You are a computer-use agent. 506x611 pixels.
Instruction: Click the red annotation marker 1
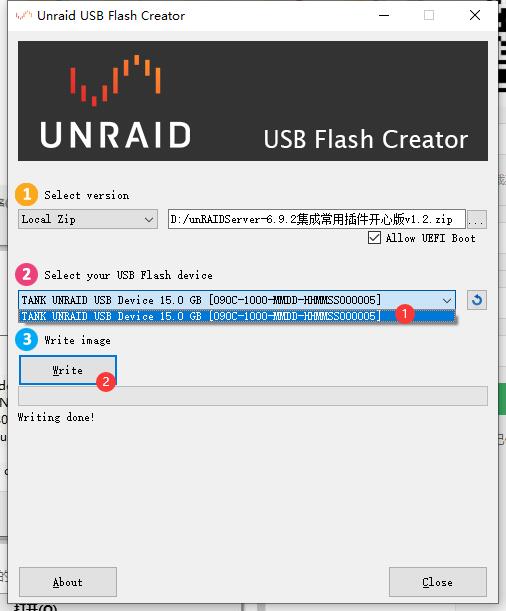point(404,314)
